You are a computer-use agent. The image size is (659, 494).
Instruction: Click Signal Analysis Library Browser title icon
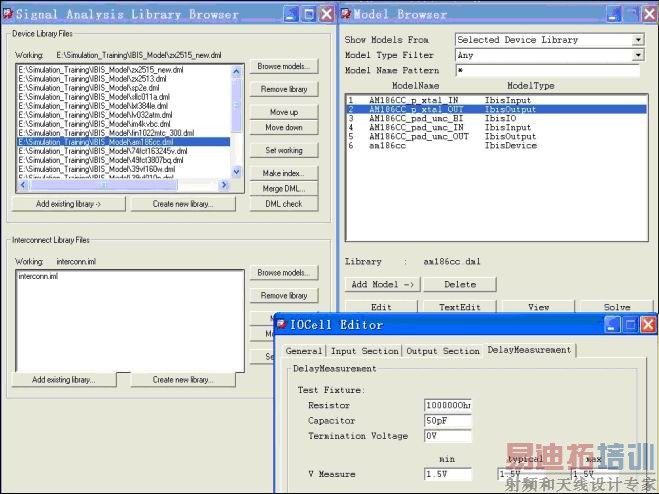click(x=8, y=14)
